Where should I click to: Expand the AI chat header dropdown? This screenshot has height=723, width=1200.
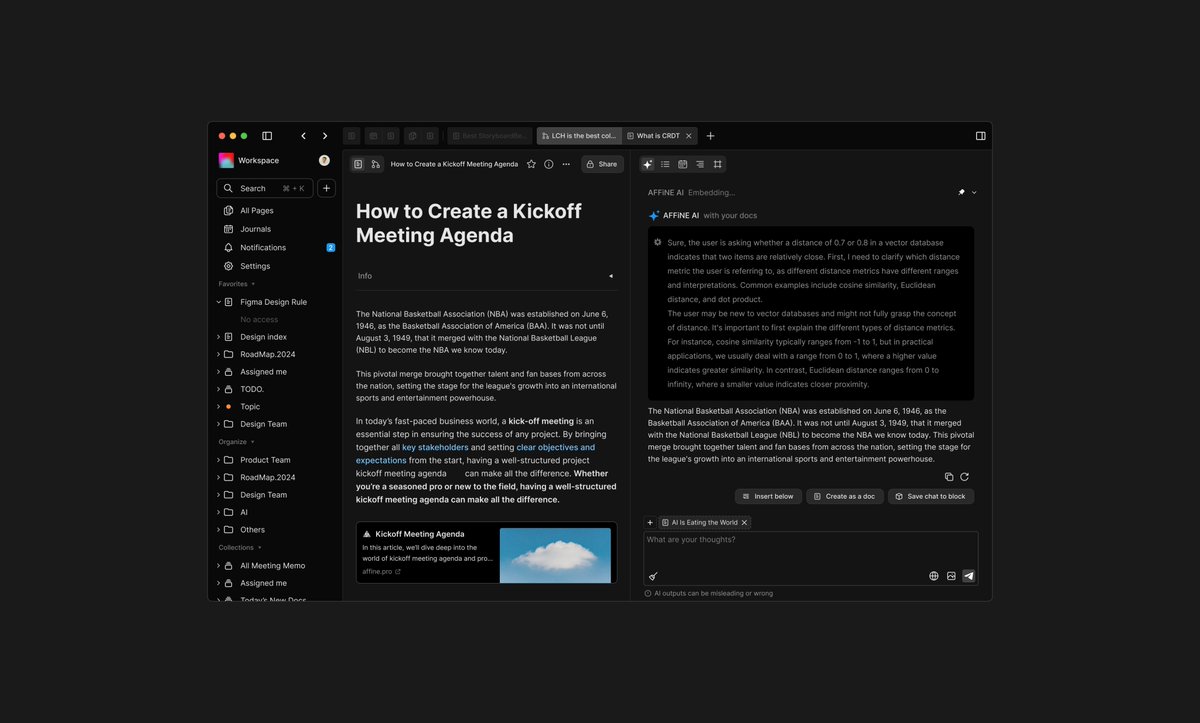[x=974, y=192]
